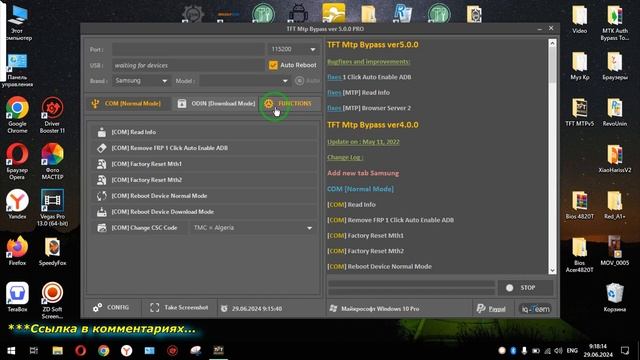Viewport: 640px width, 360px height.
Task: Run [COM] Factory Reset Mth2
Action: tap(203, 180)
